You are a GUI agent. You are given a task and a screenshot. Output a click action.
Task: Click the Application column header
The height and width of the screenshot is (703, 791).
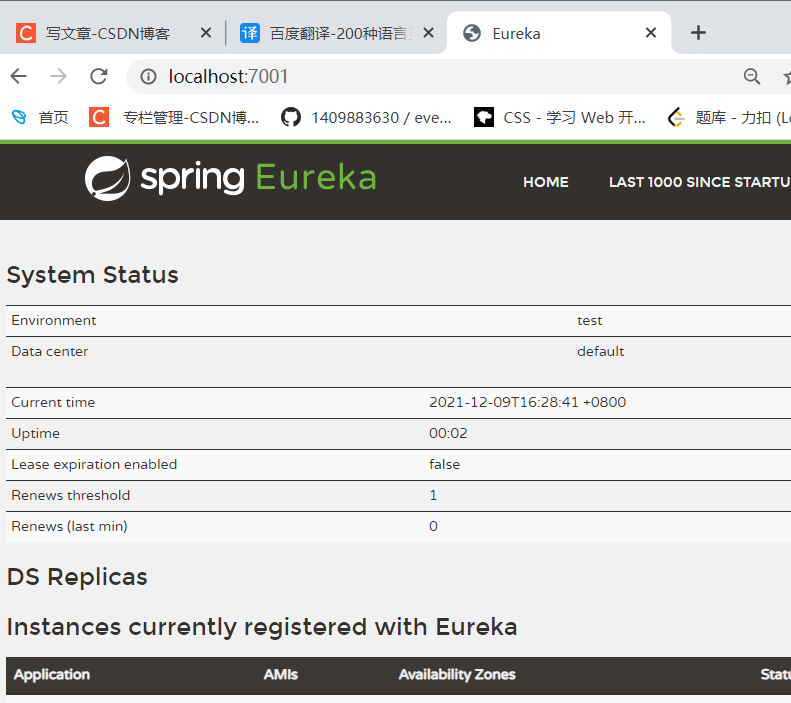click(52, 675)
